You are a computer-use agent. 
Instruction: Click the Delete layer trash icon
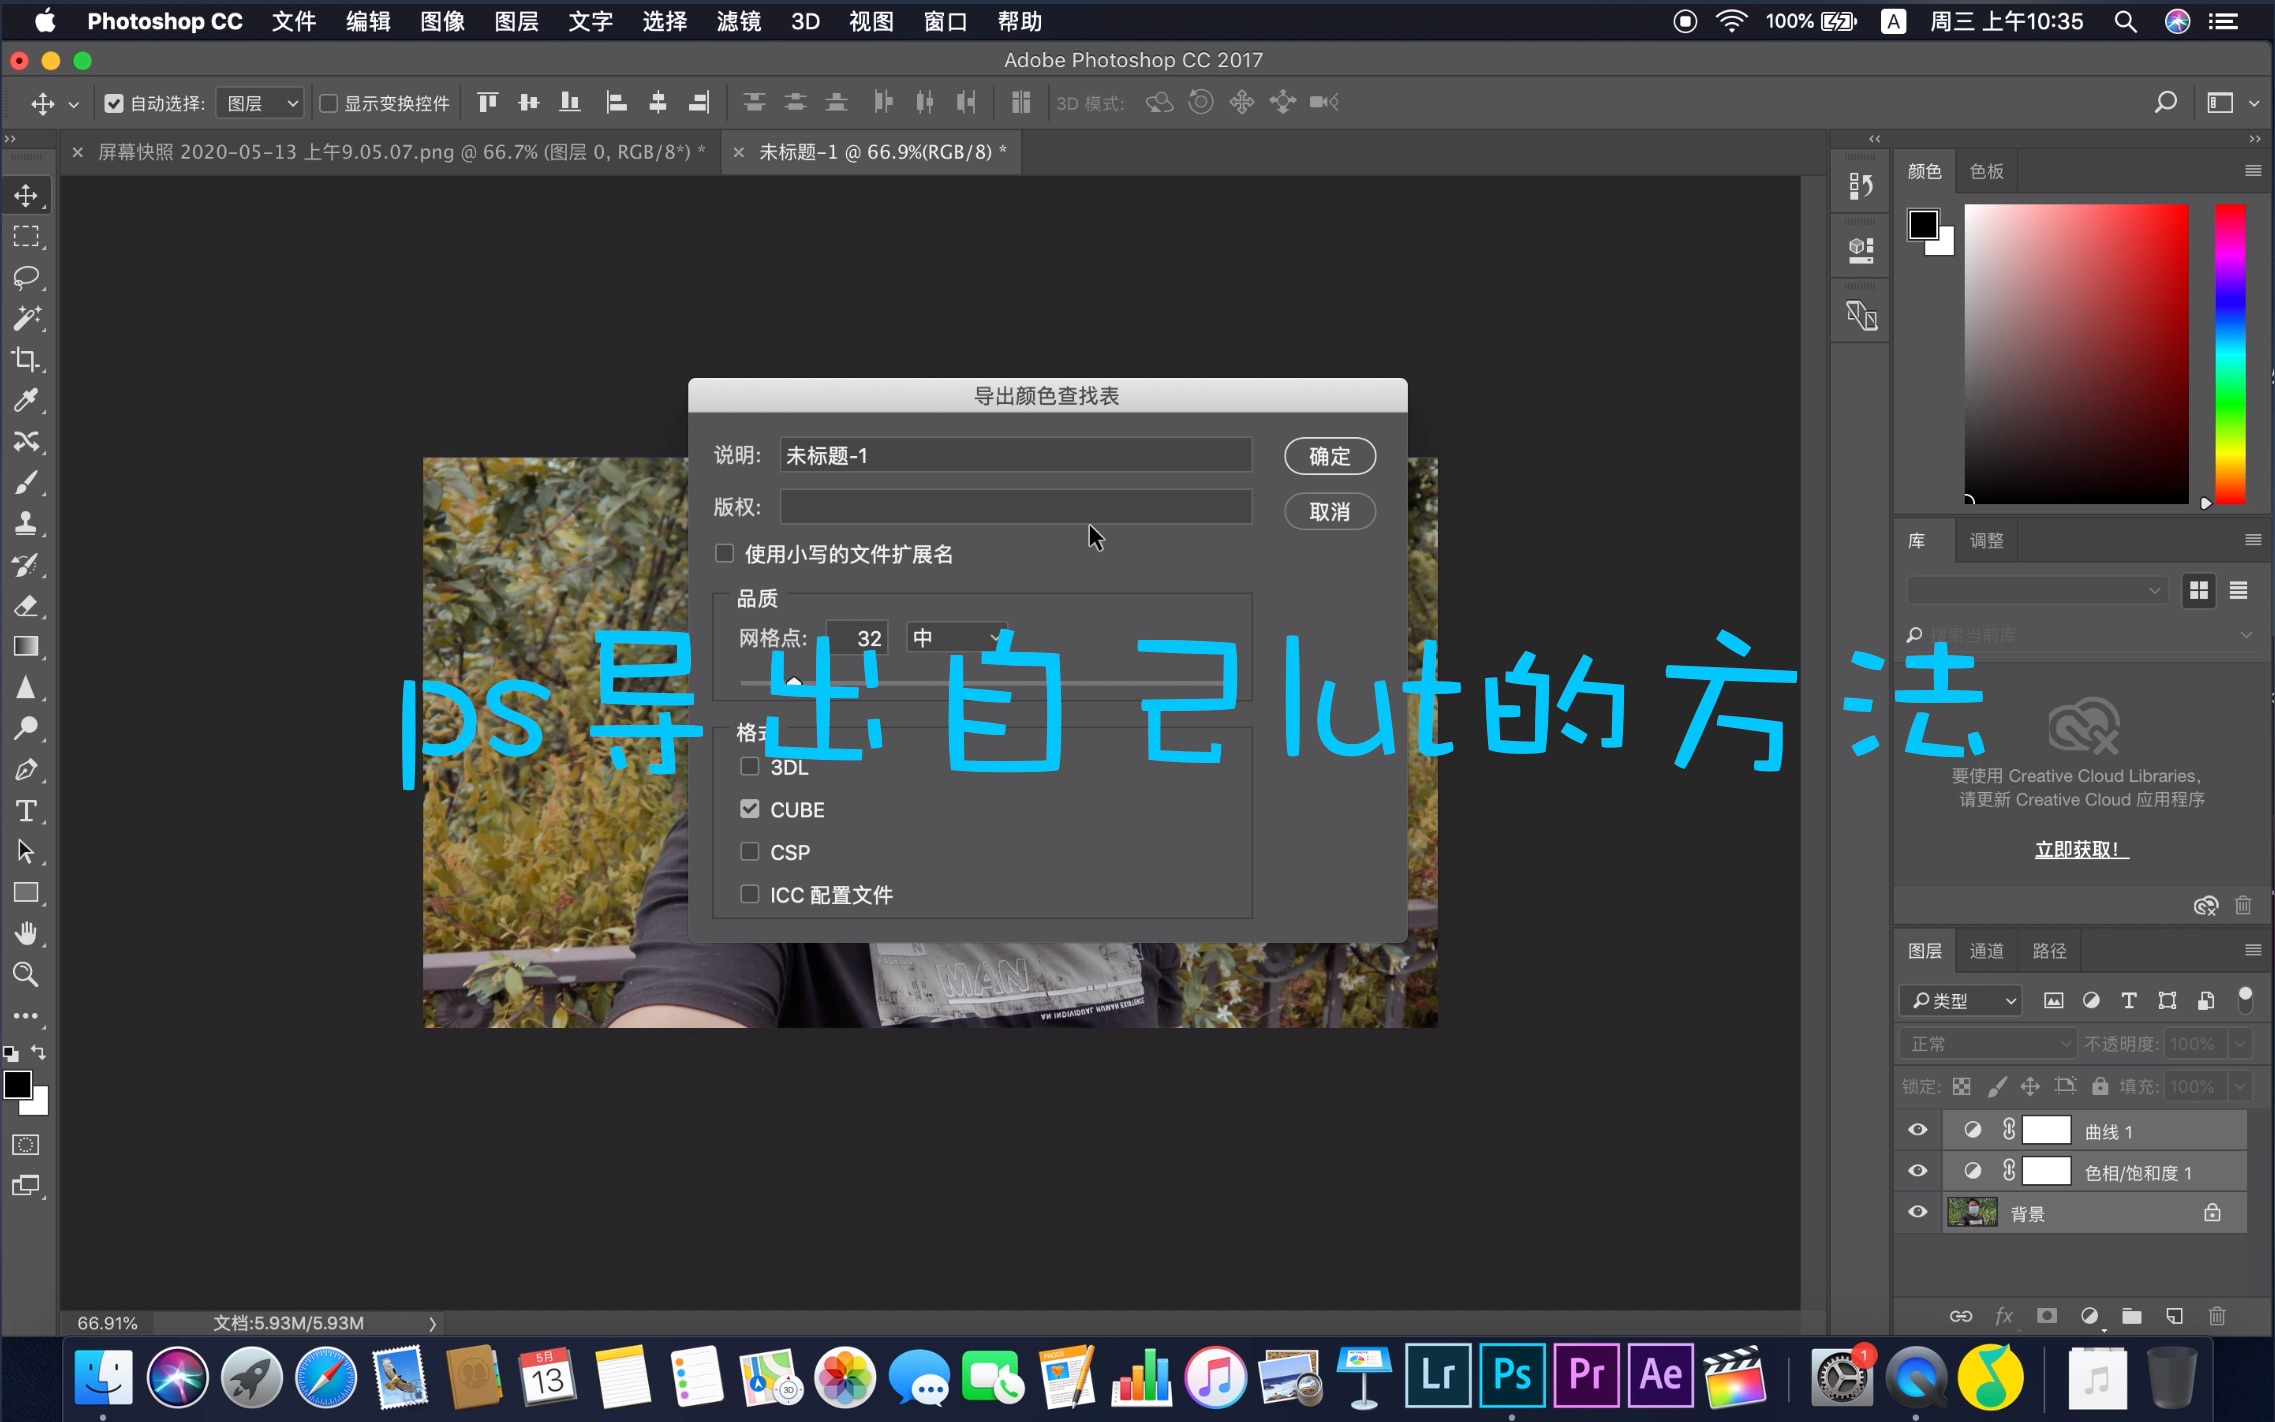(x=2217, y=1316)
